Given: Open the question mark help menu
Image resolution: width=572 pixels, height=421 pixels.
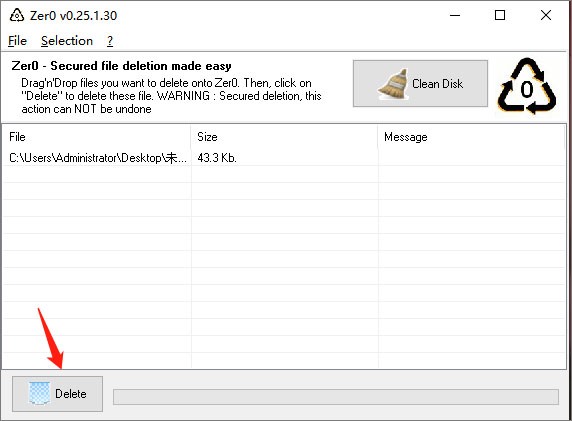Looking at the screenshot, I should coord(110,41).
